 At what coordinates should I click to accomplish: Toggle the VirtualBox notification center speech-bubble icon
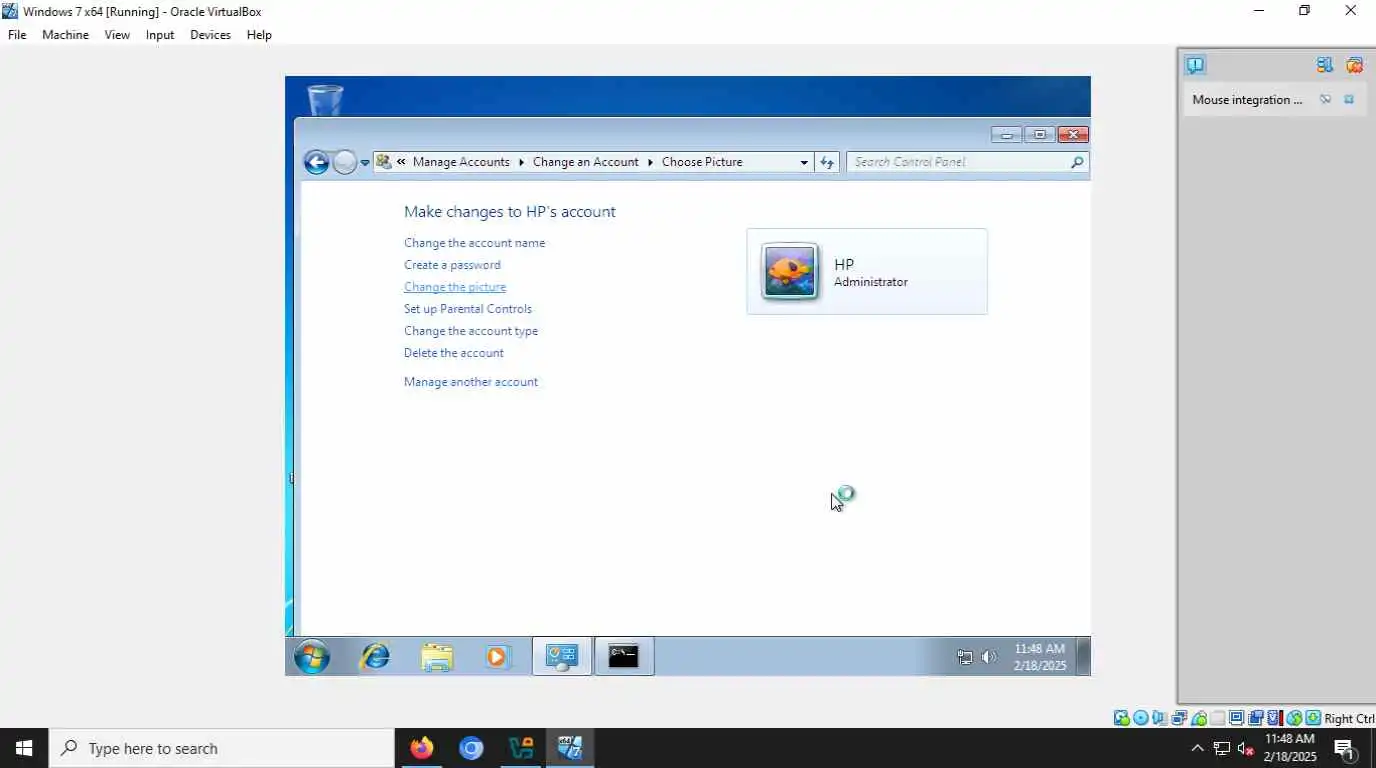click(1195, 65)
